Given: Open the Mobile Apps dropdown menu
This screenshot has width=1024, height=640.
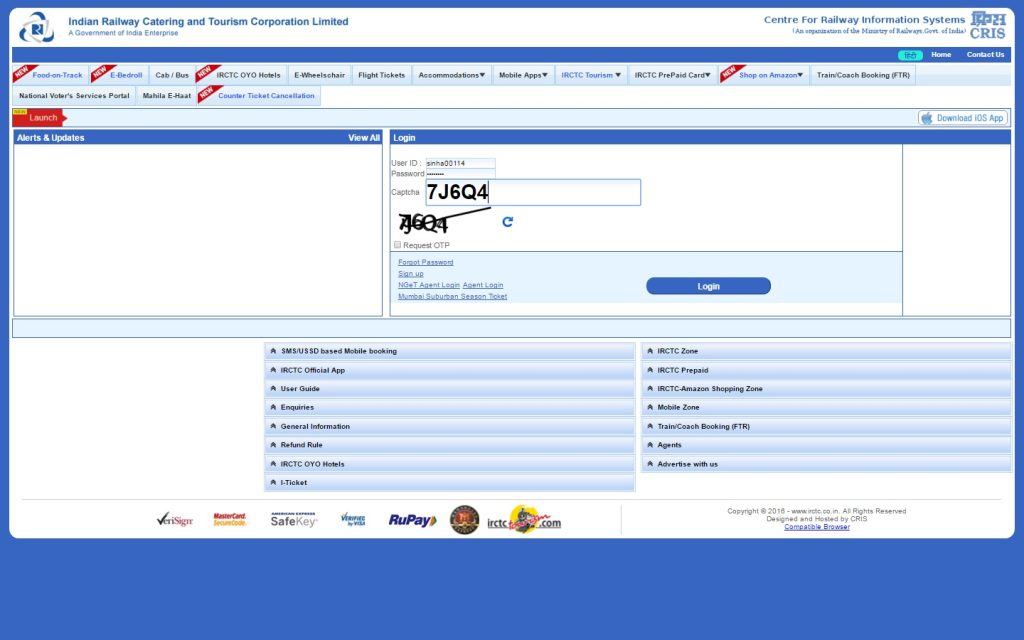Looking at the screenshot, I should click(523, 75).
